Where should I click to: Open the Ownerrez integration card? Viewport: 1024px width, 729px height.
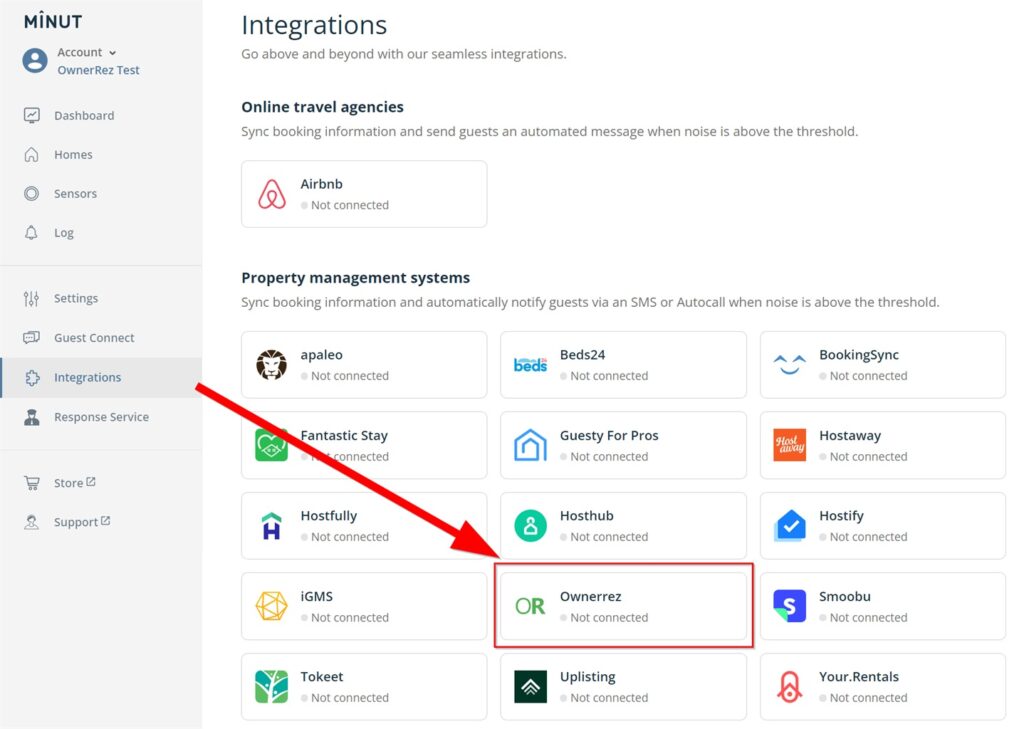623,606
